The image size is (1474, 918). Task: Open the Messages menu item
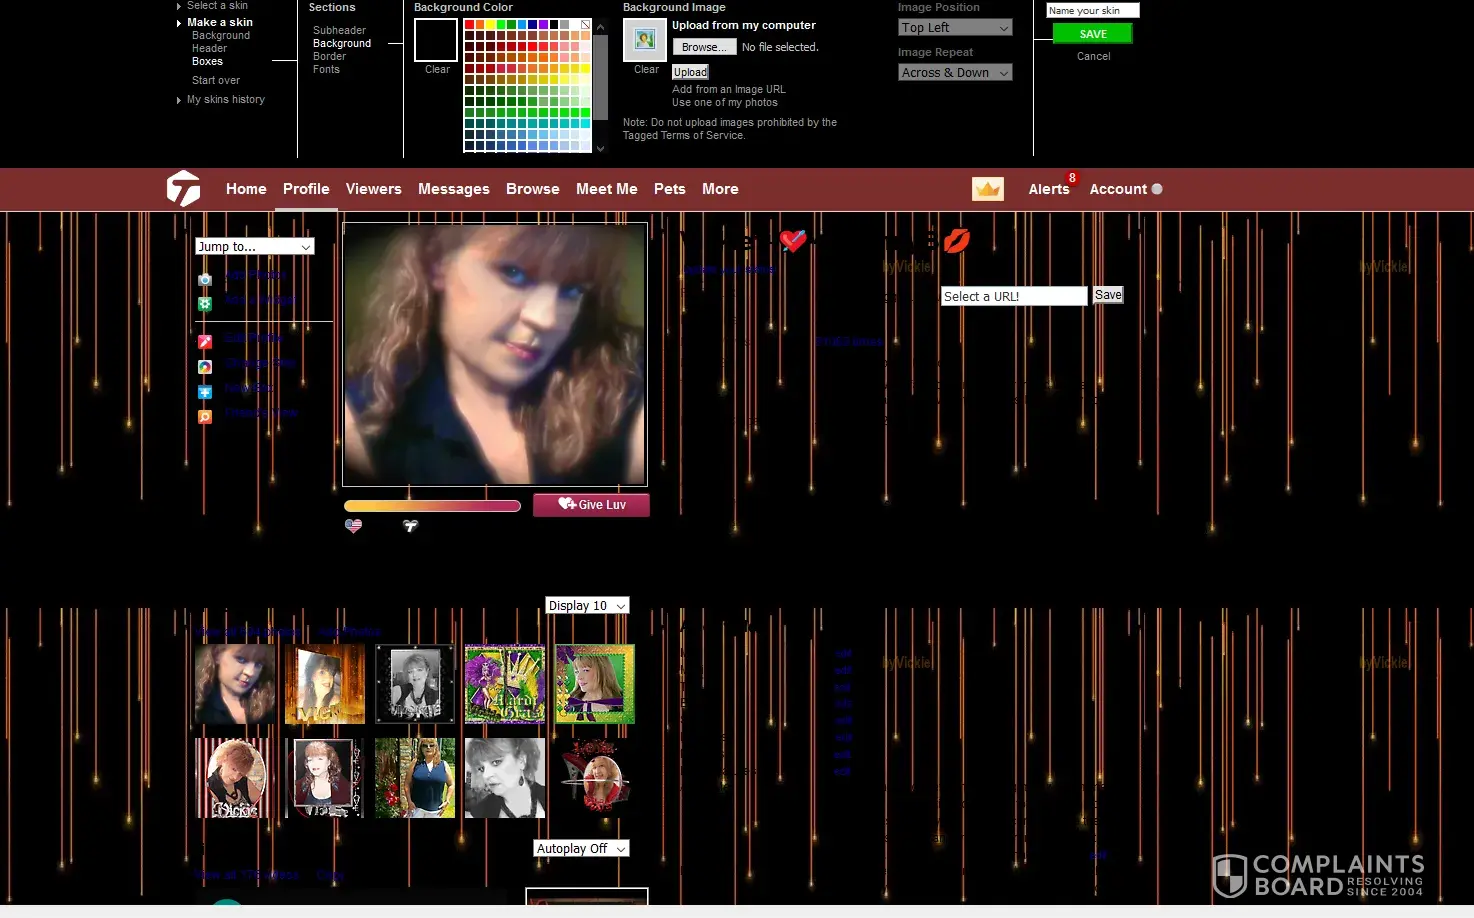[x=453, y=189]
